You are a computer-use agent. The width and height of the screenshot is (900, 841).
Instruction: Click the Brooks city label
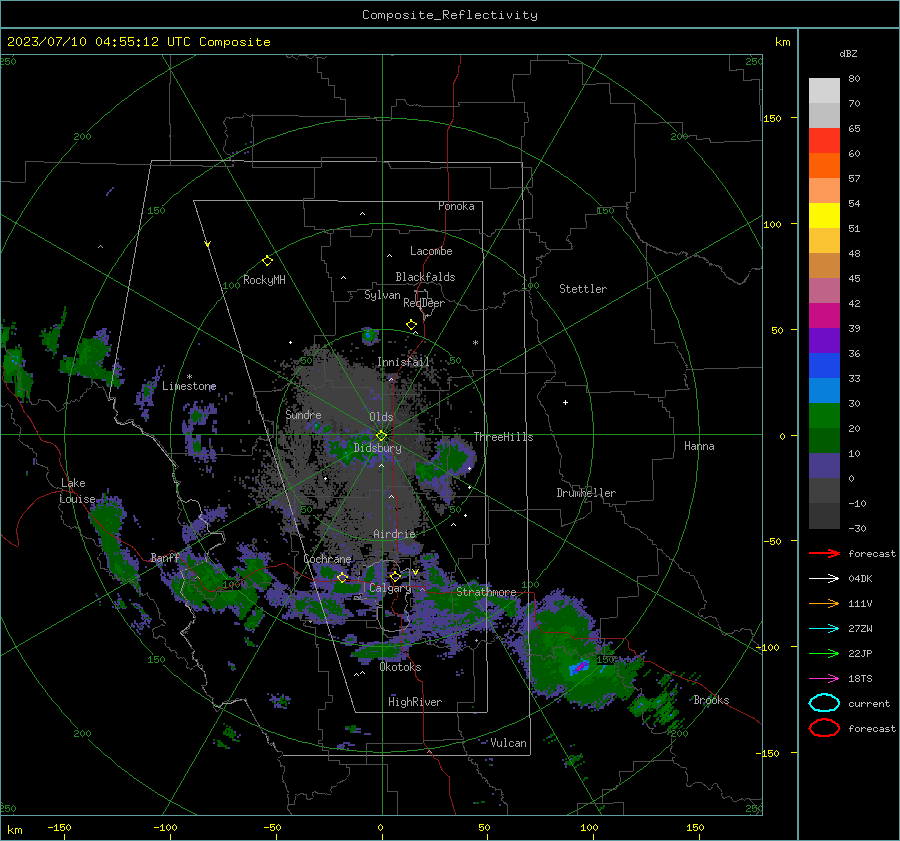pyautogui.click(x=711, y=700)
